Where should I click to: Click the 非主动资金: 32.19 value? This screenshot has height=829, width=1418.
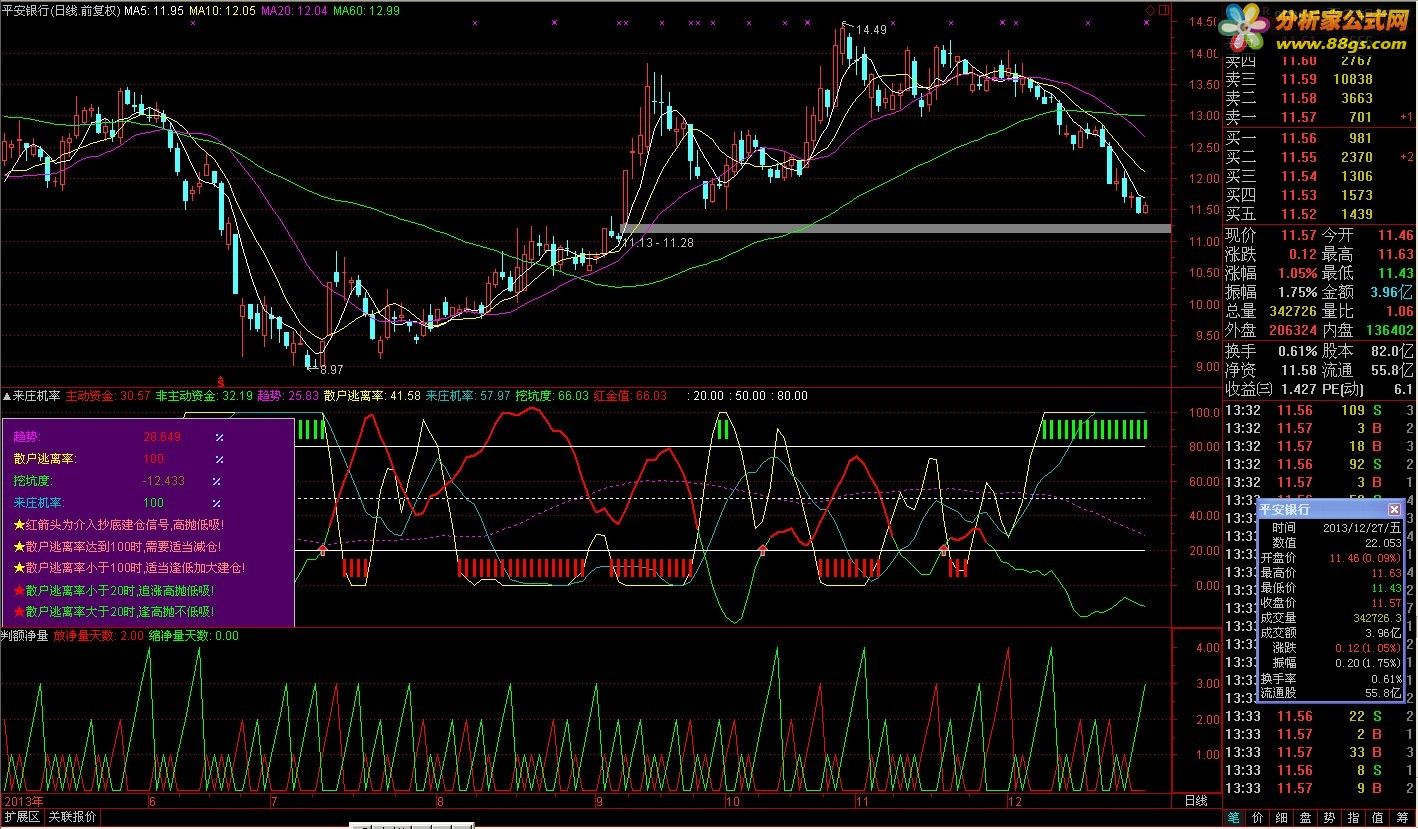click(203, 396)
